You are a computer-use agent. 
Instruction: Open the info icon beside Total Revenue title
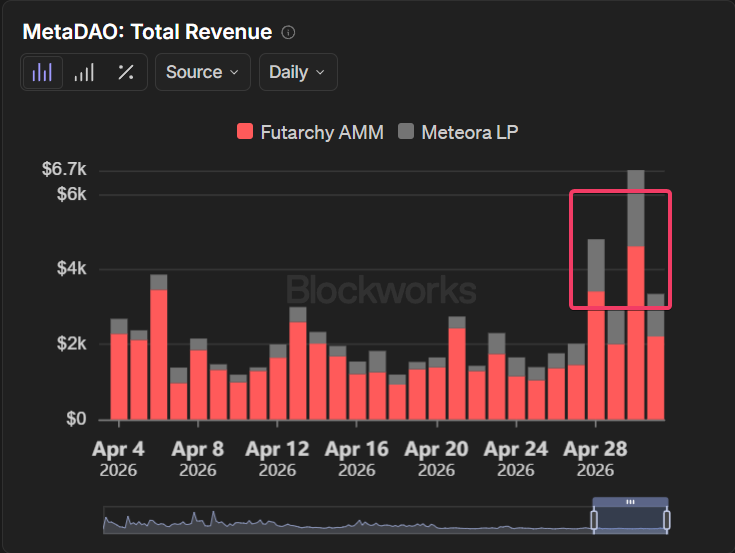[288, 32]
